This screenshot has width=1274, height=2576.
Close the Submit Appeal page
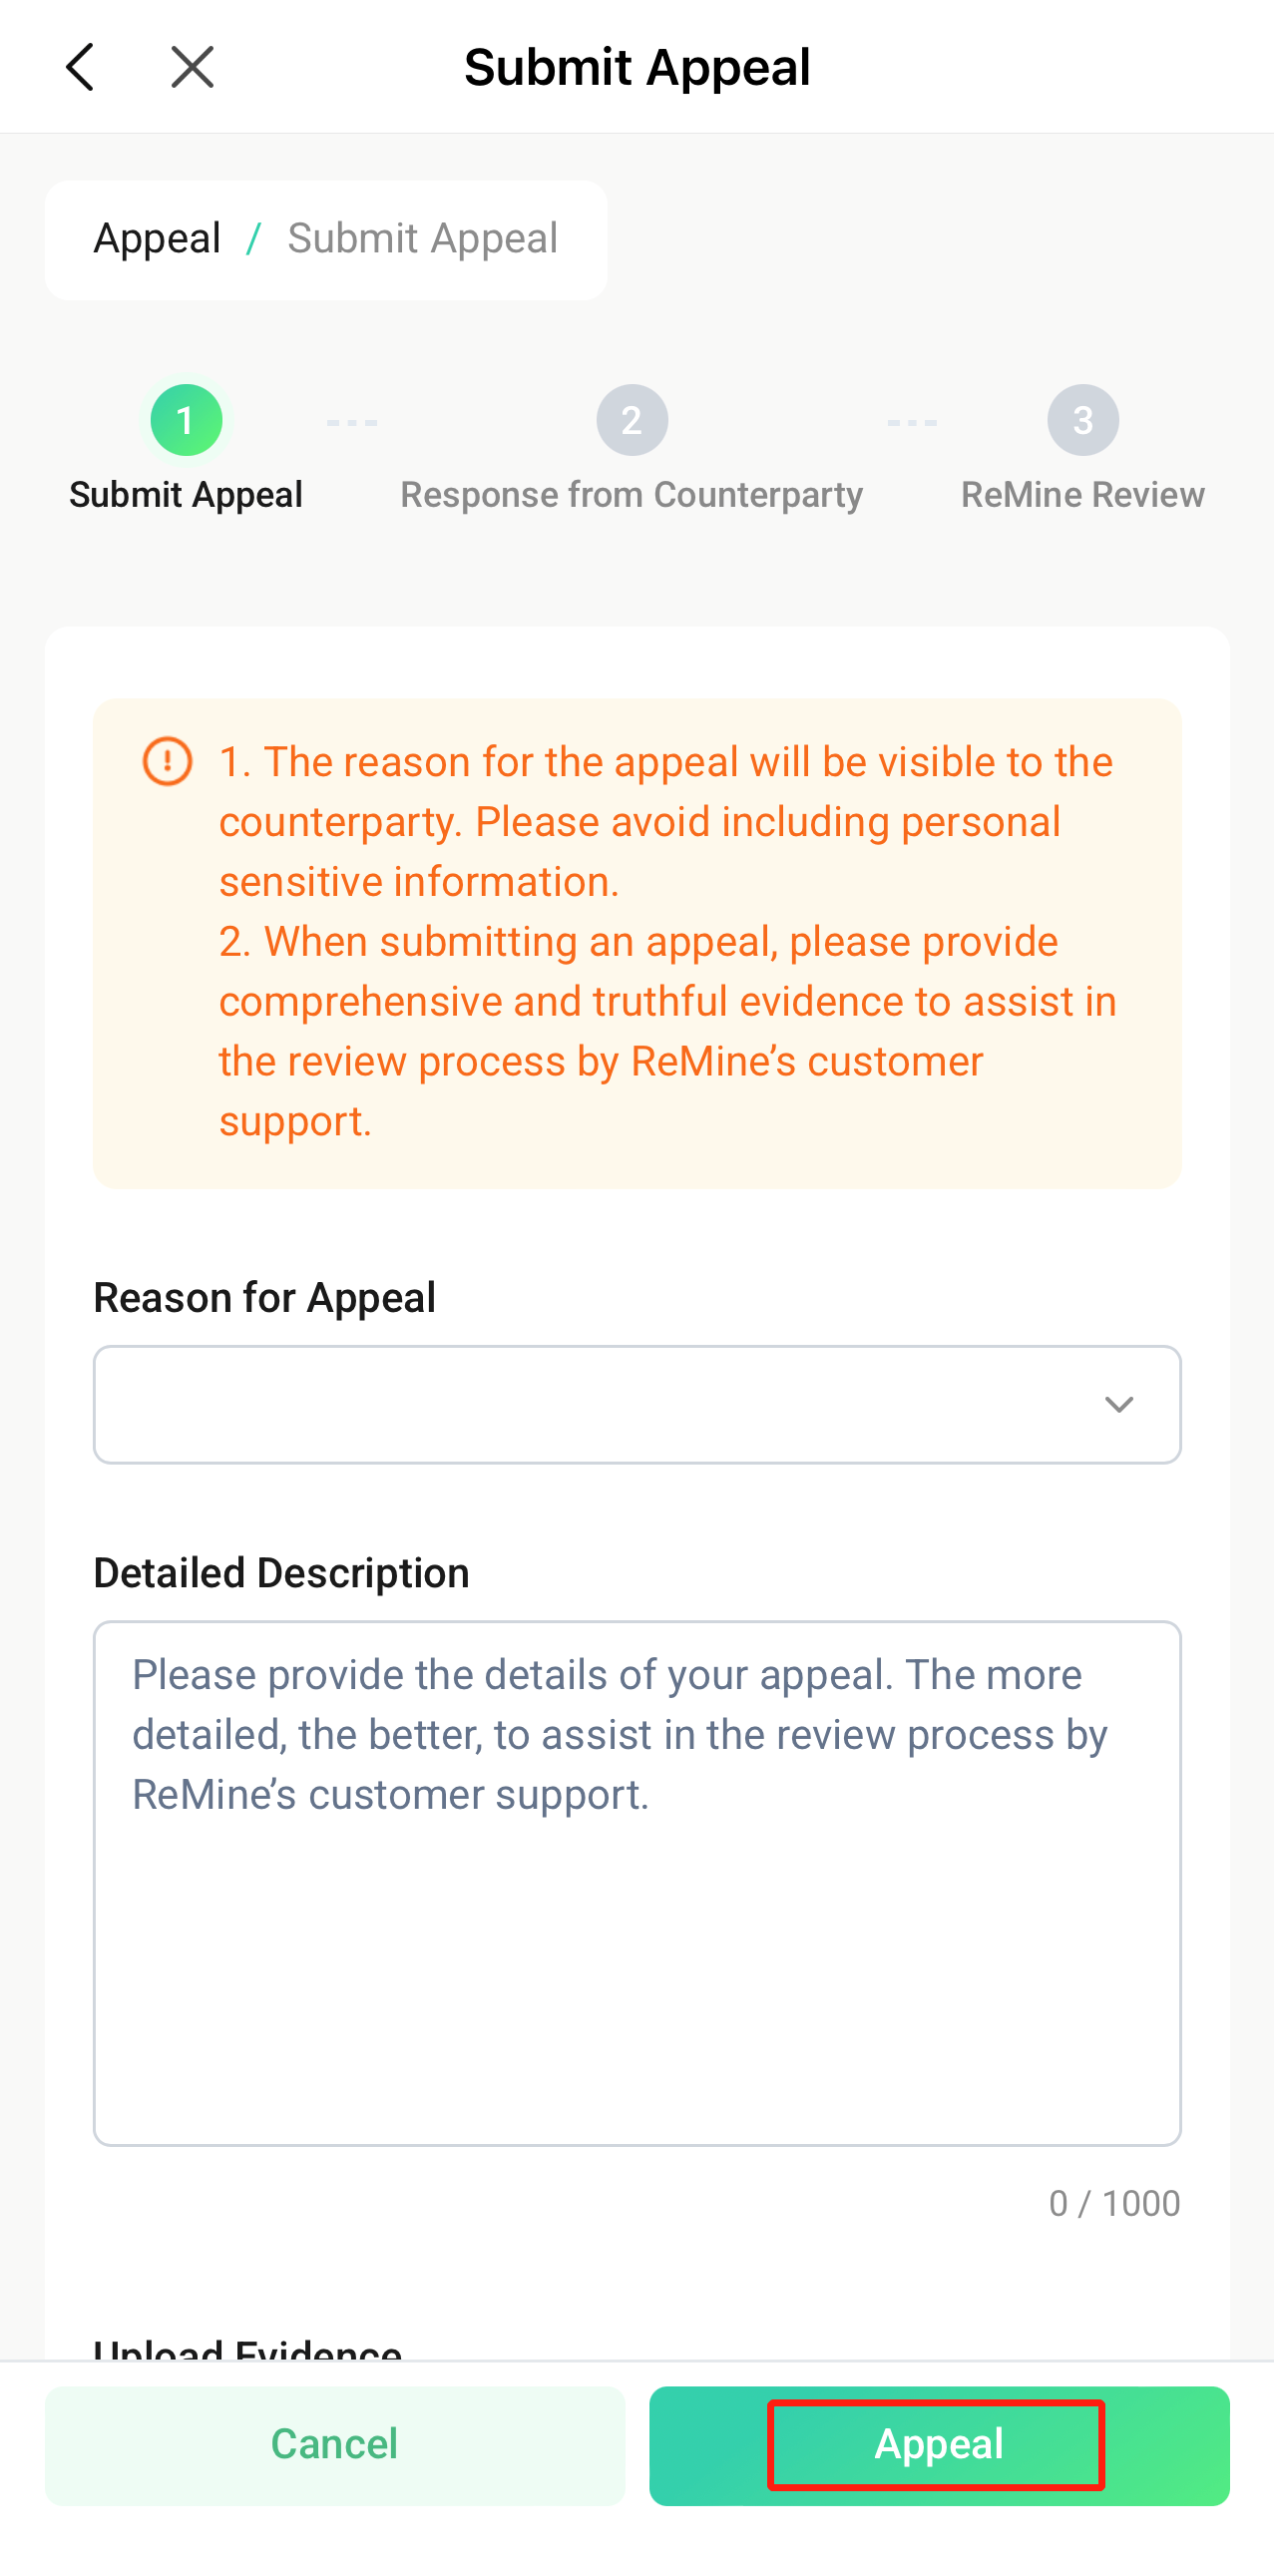click(x=192, y=67)
